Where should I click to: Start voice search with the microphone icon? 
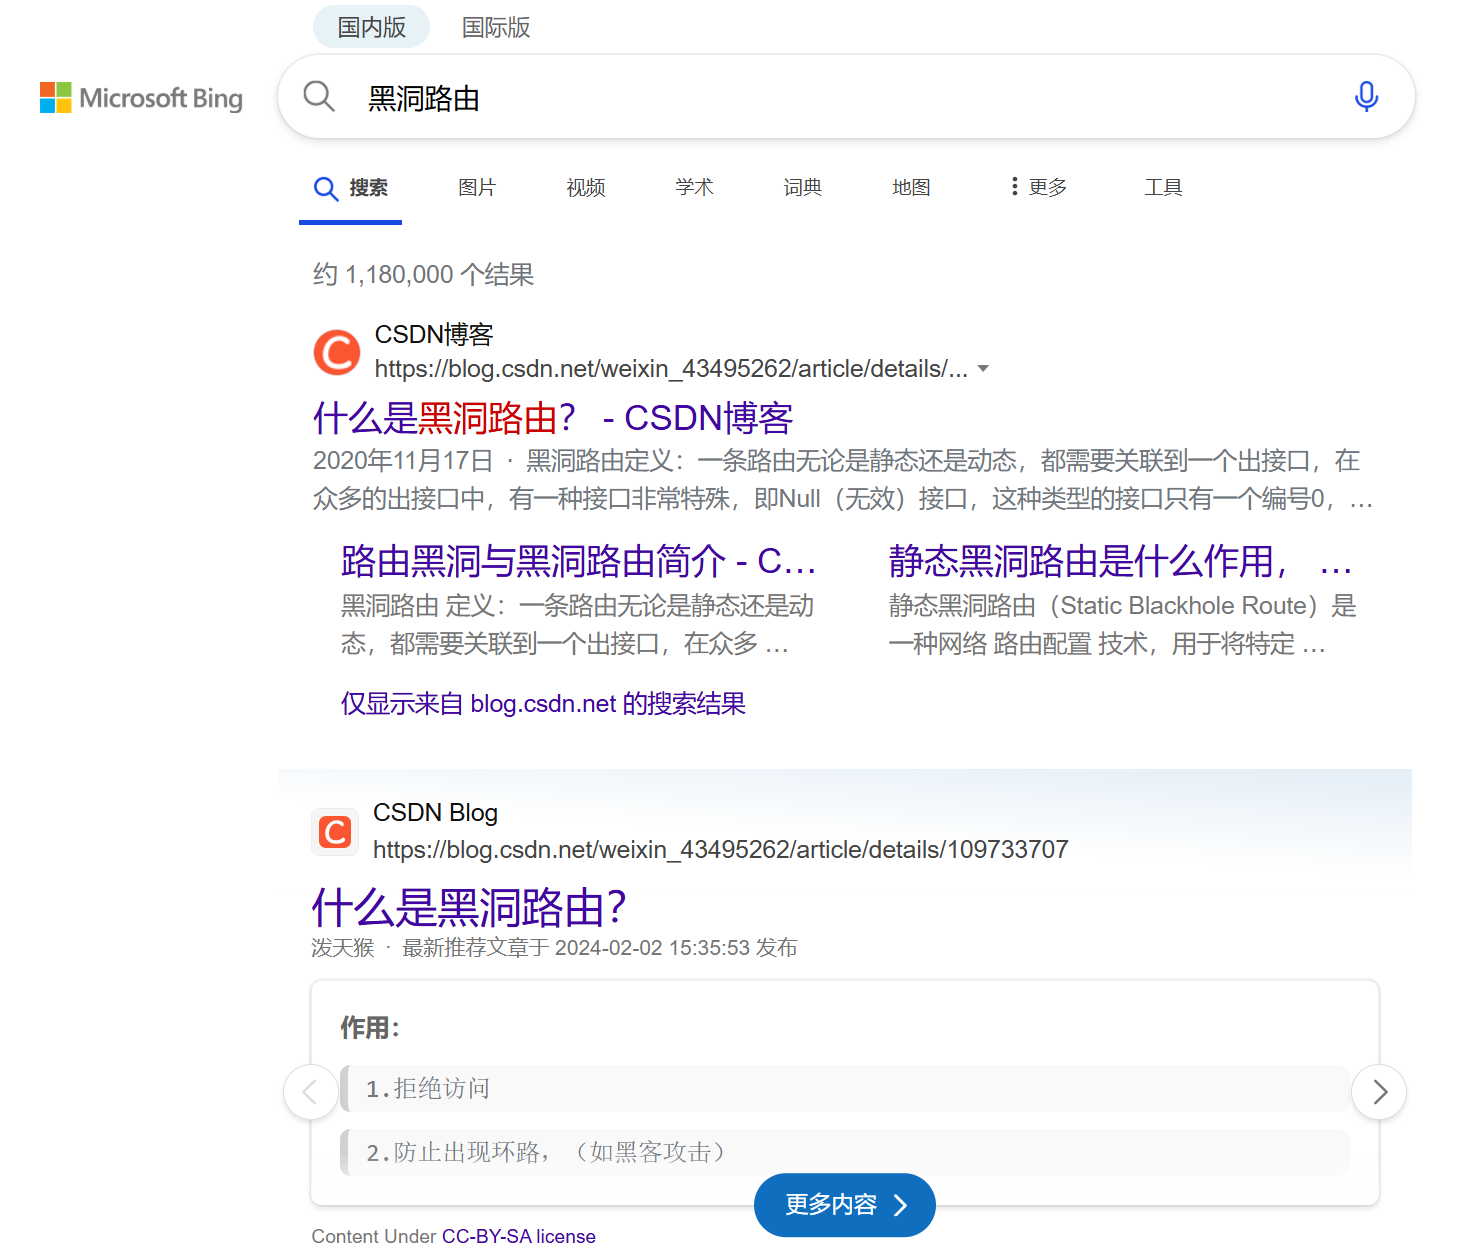pos(1366,96)
